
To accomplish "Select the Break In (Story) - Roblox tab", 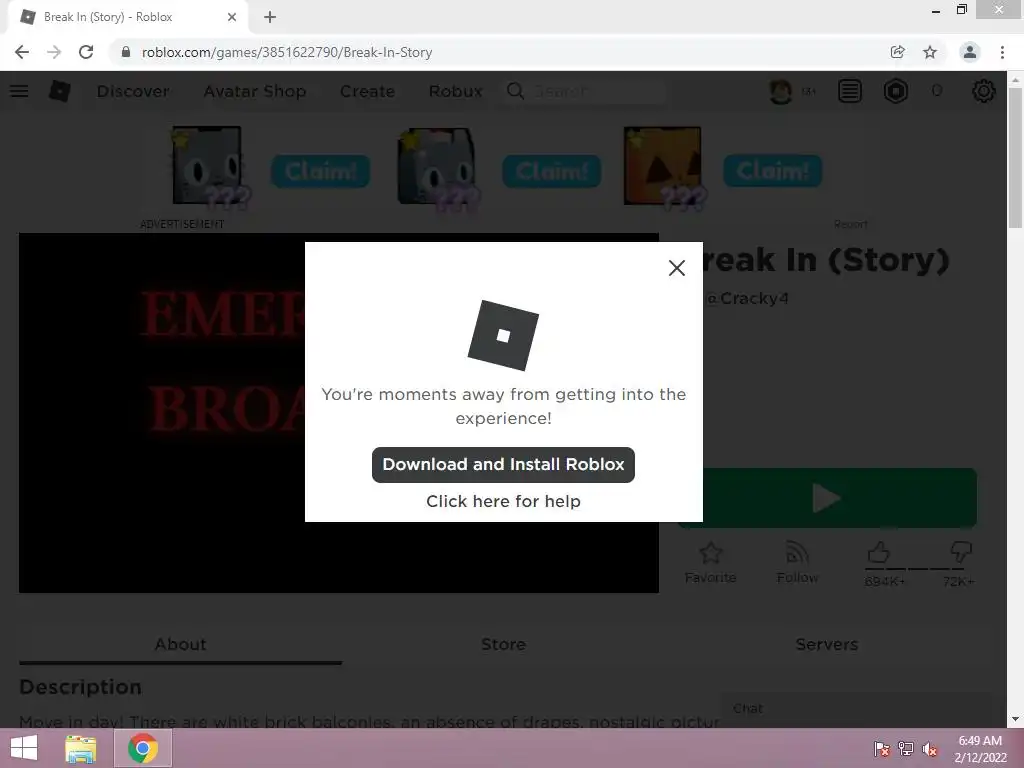I will coord(127,17).
